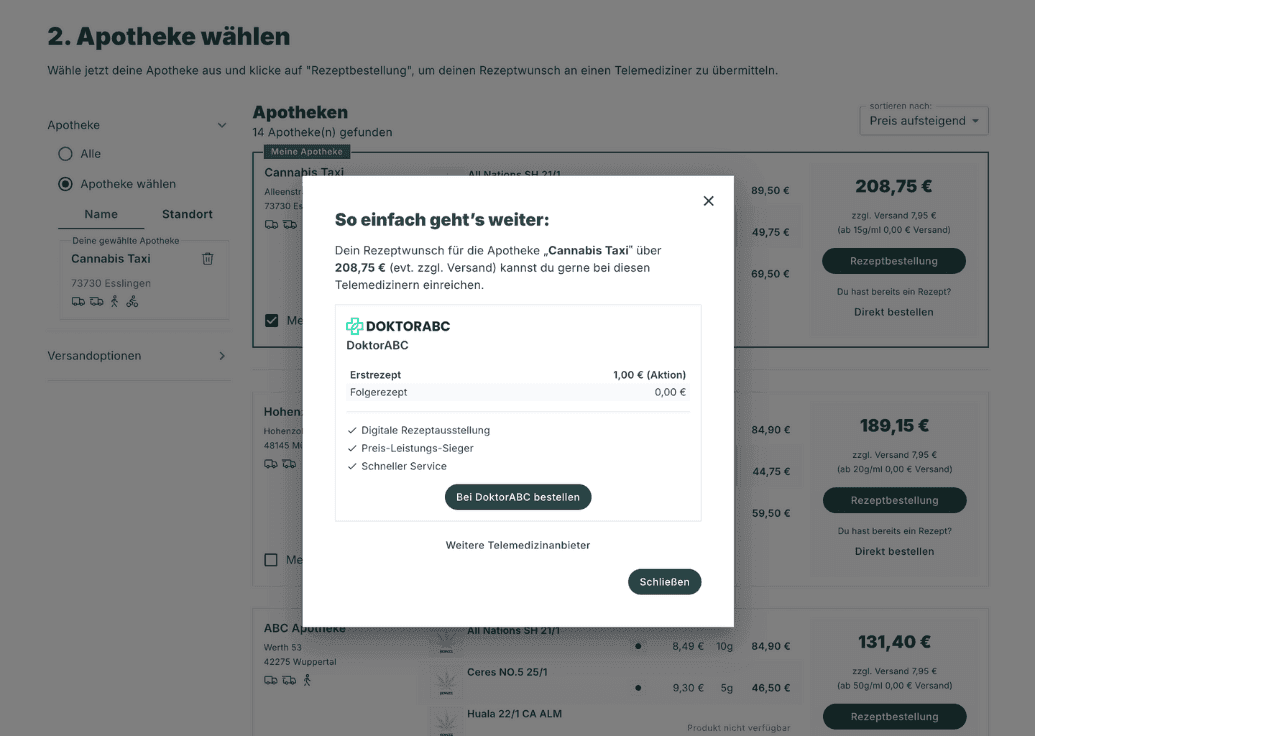The image size is (1280, 736).
Task: Click the first truck icon under sidebar Cannabis Taxi
Action: pos(79,301)
